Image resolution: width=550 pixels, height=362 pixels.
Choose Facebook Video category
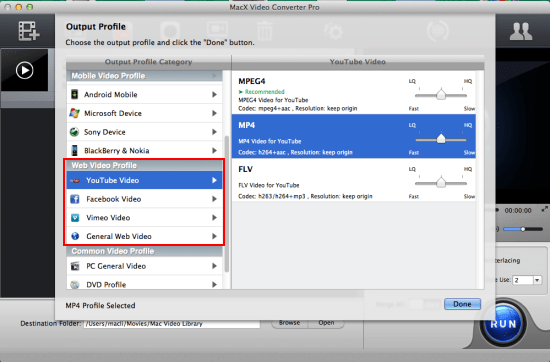click(145, 199)
